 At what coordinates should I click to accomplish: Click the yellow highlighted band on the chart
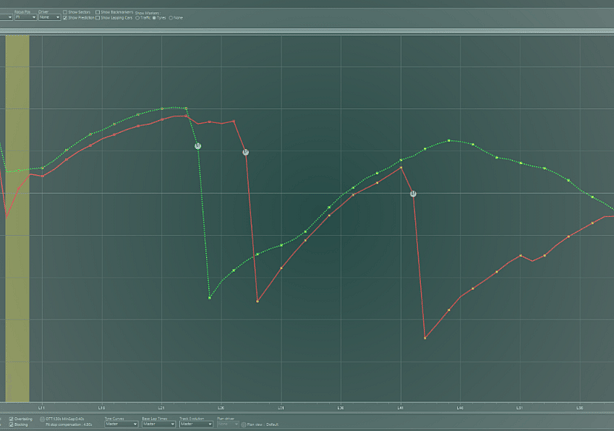click(17, 220)
